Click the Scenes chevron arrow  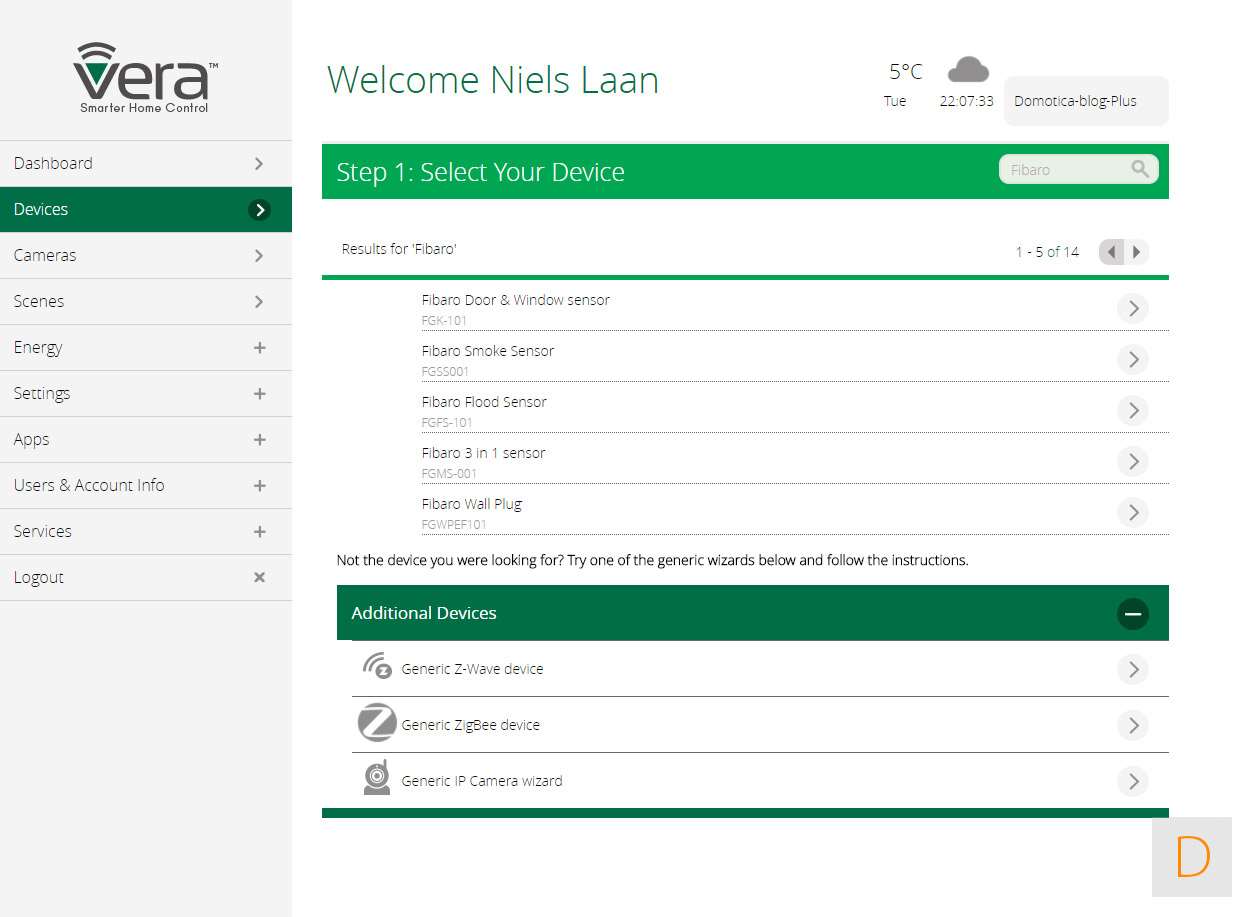[x=259, y=301]
